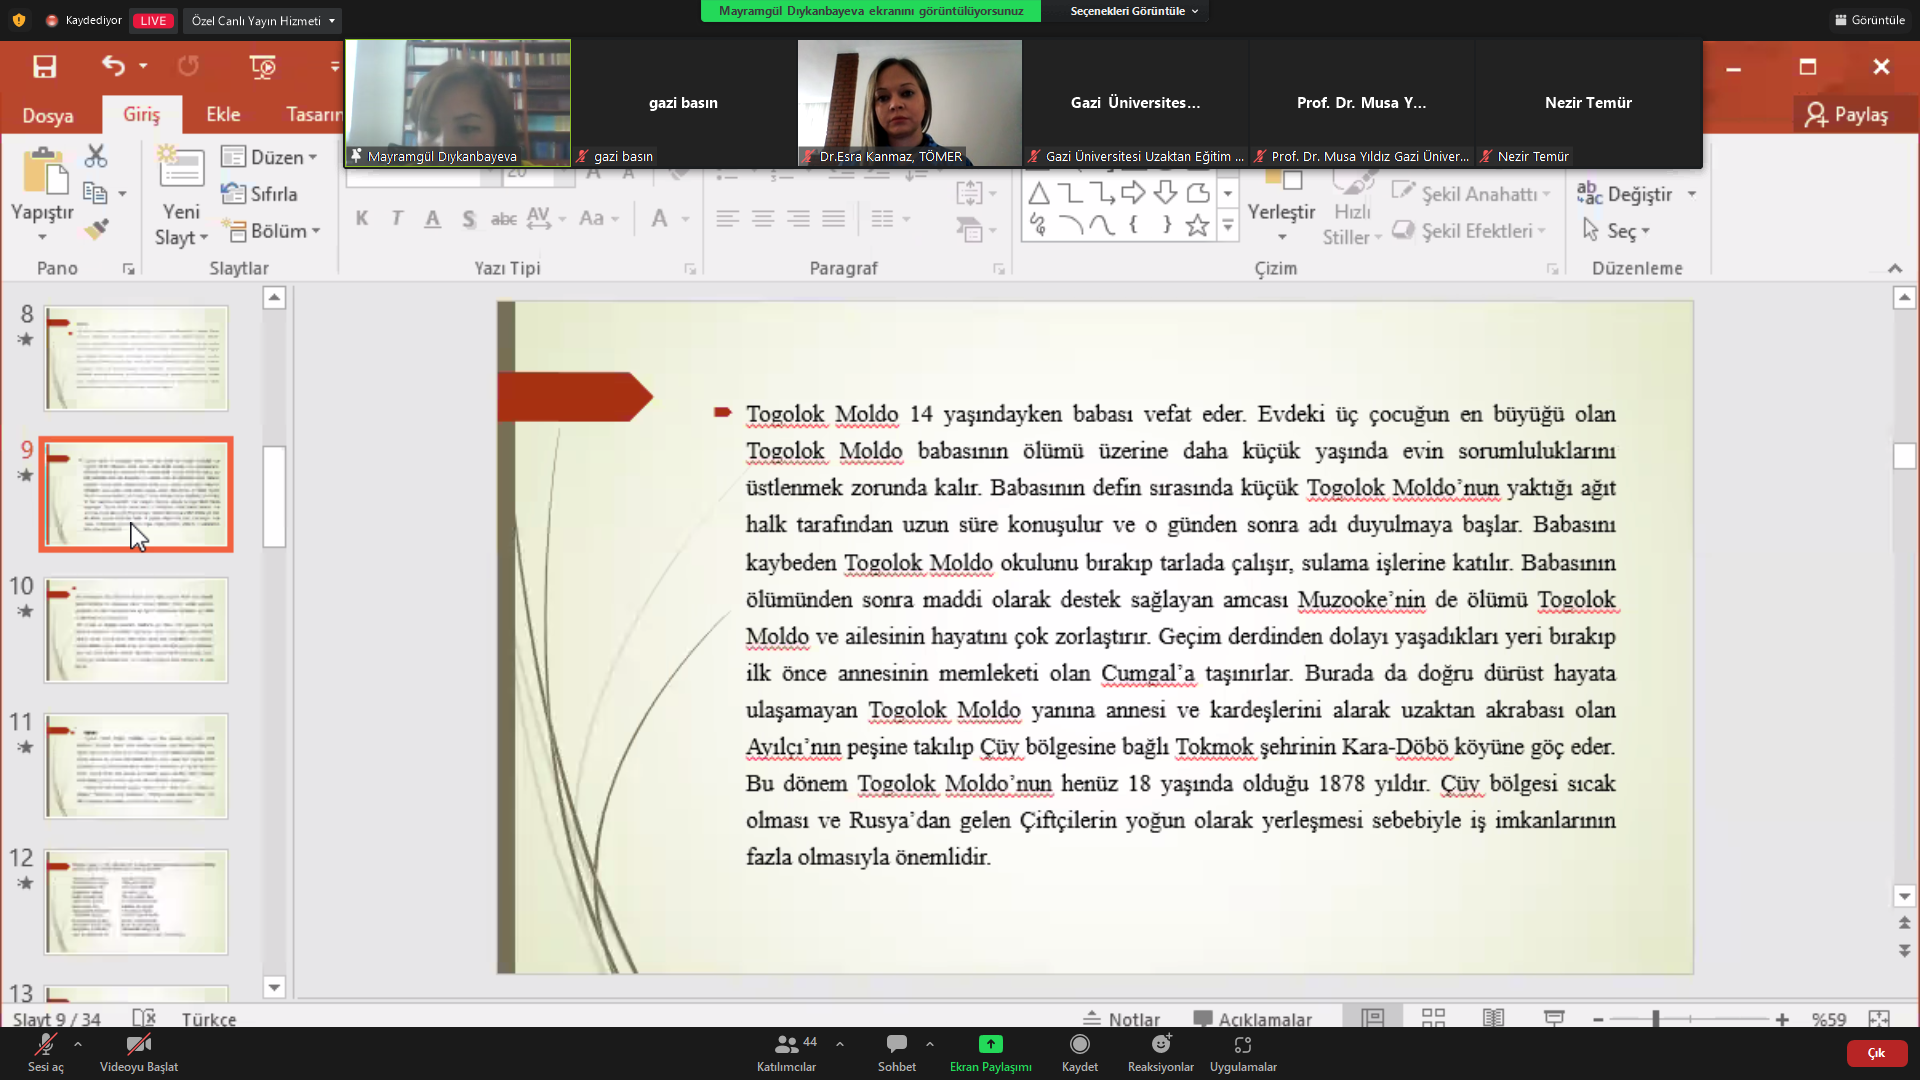This screenshot has height=1080, width=1920.
Task: Open Hızlı Stiller quick styles
Action: (1352, 210)
